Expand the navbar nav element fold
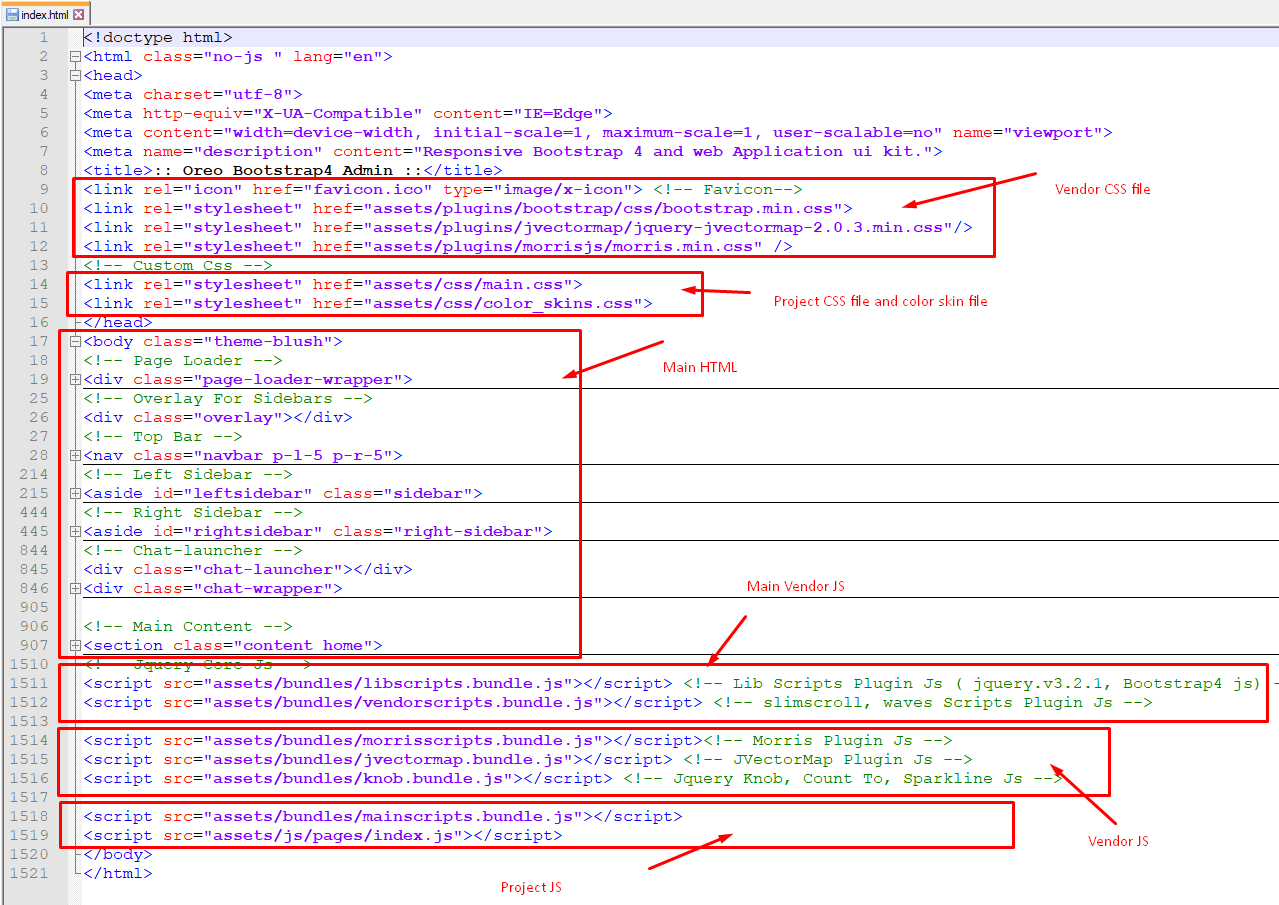 [x=75, y=456]
